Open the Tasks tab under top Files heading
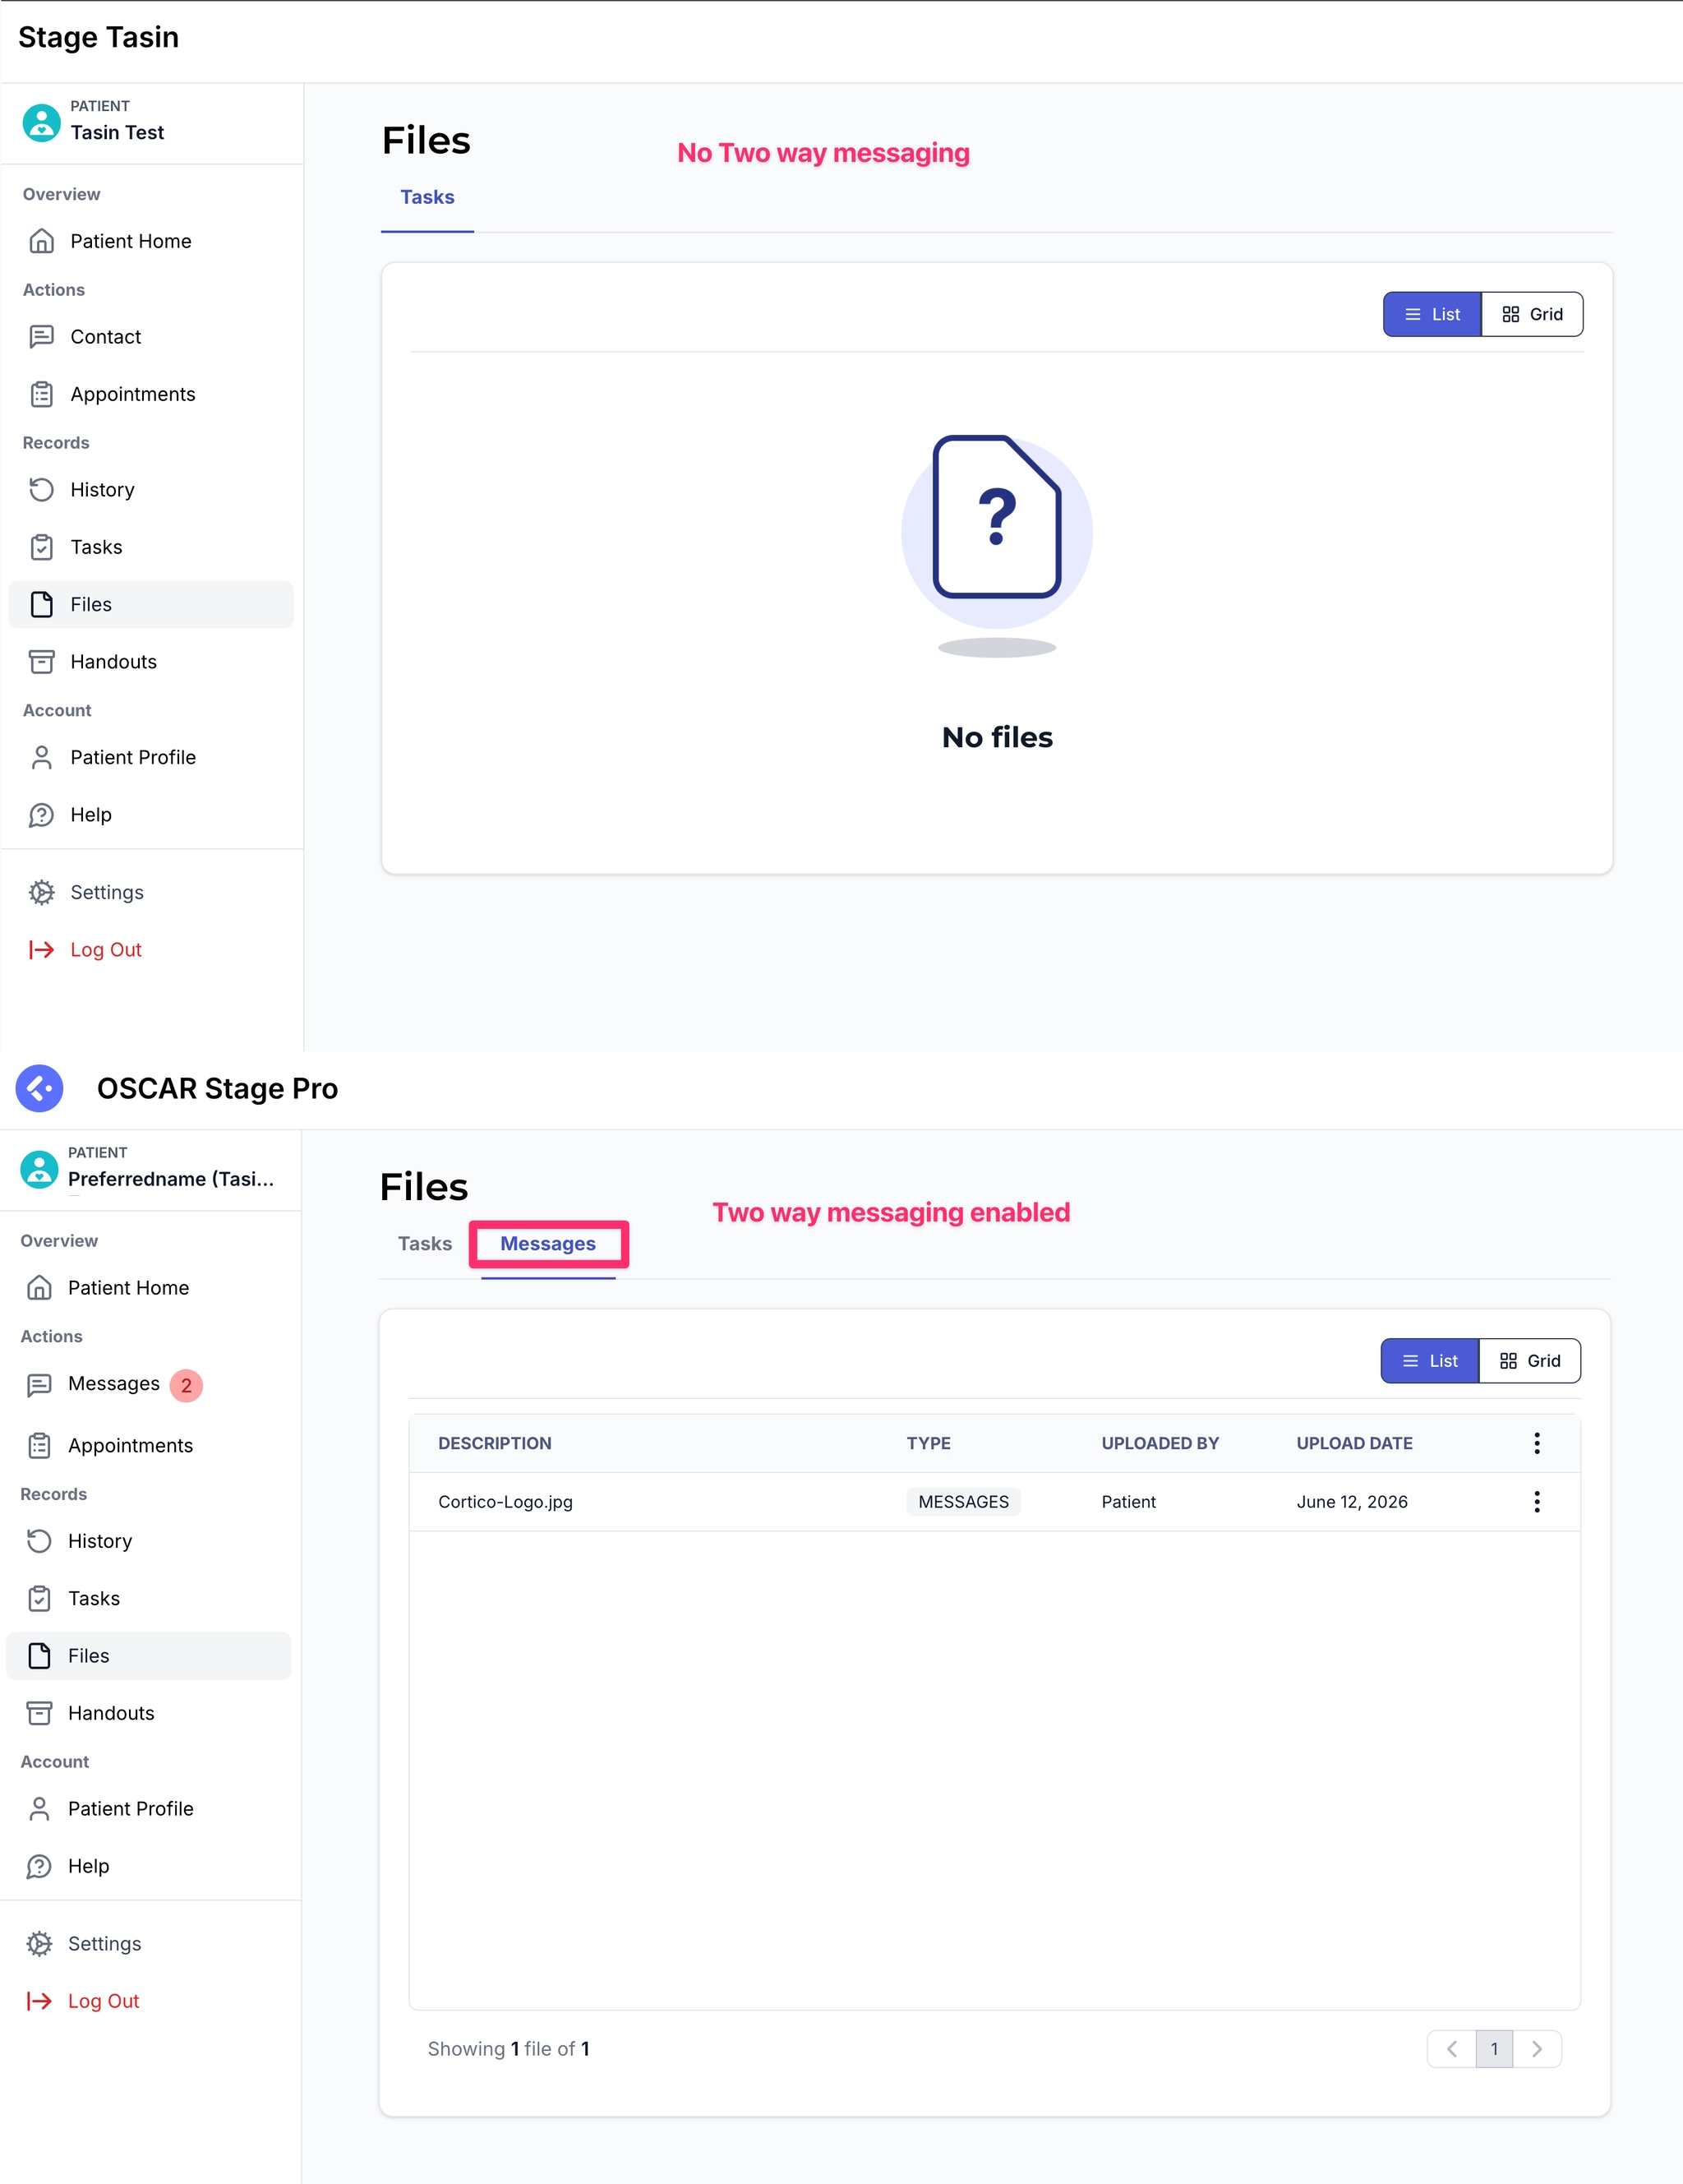1683x2184 pixels. coord(428,198)
